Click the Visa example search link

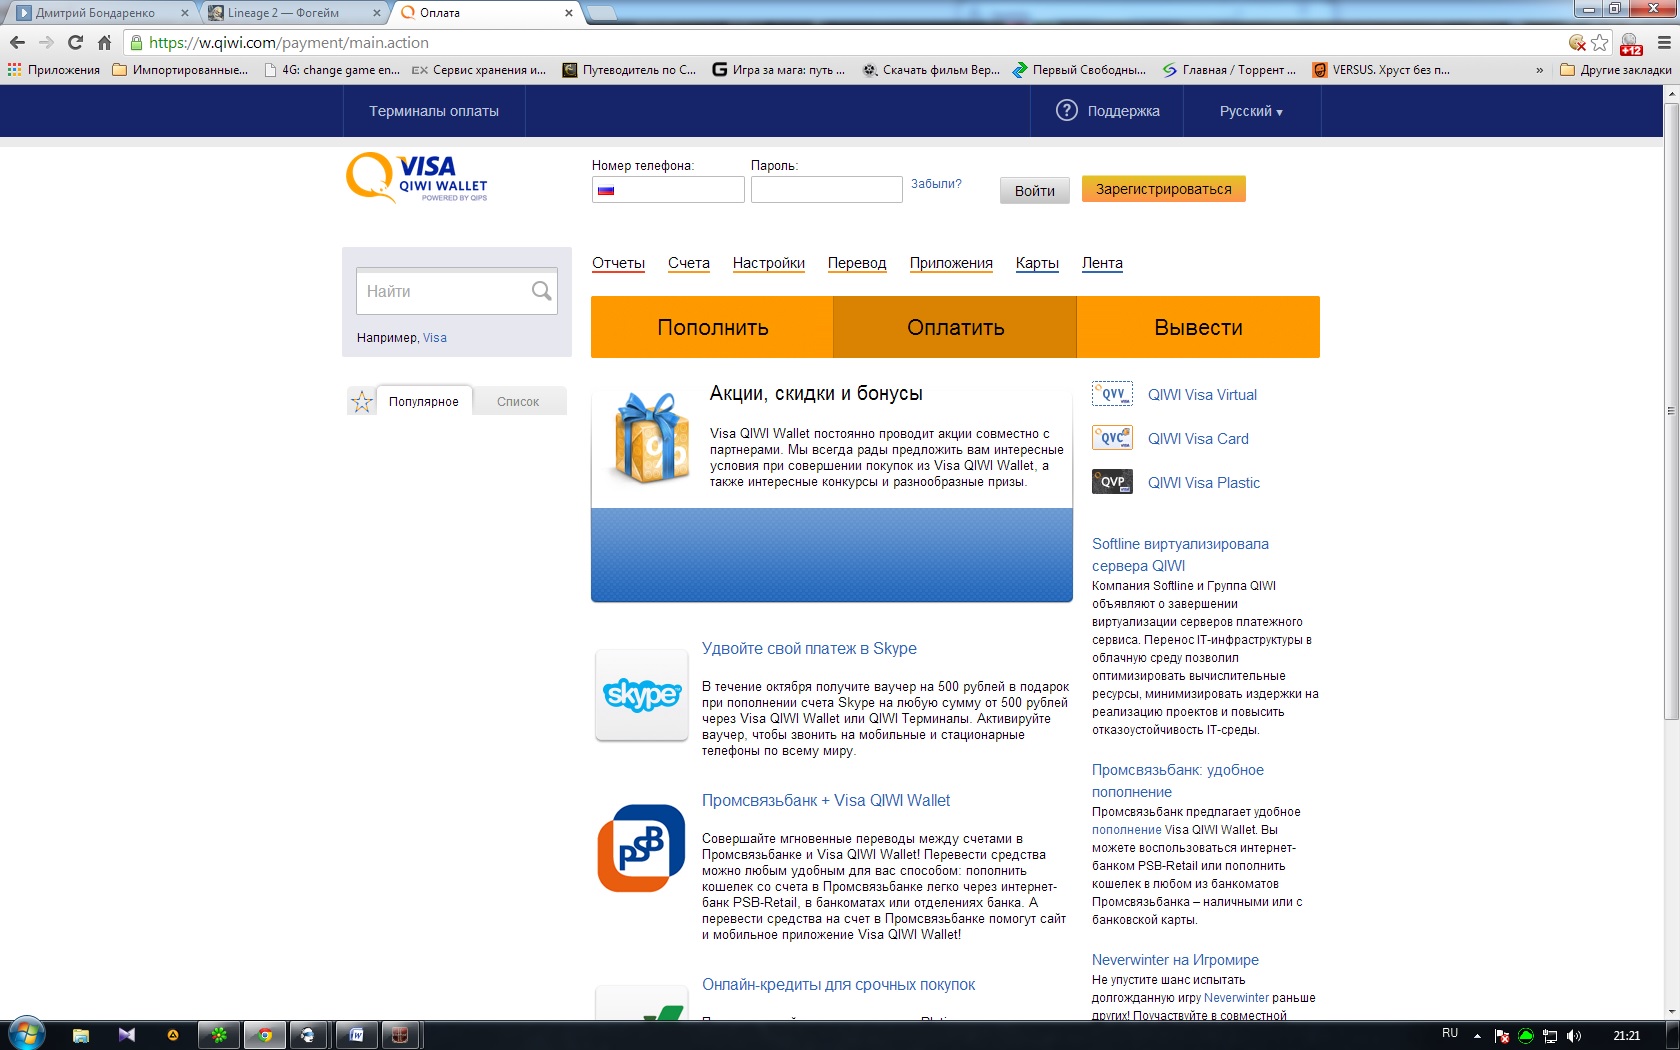point(435,338)
